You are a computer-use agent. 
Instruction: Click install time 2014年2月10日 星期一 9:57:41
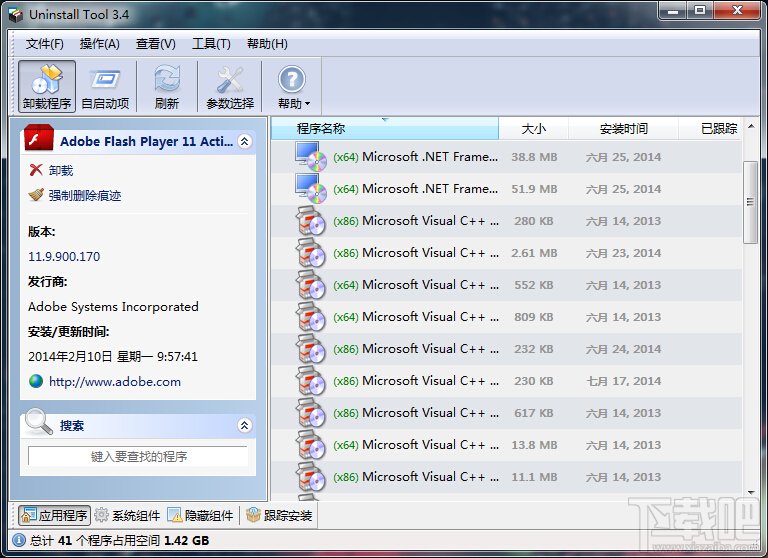tap(113, 357)
